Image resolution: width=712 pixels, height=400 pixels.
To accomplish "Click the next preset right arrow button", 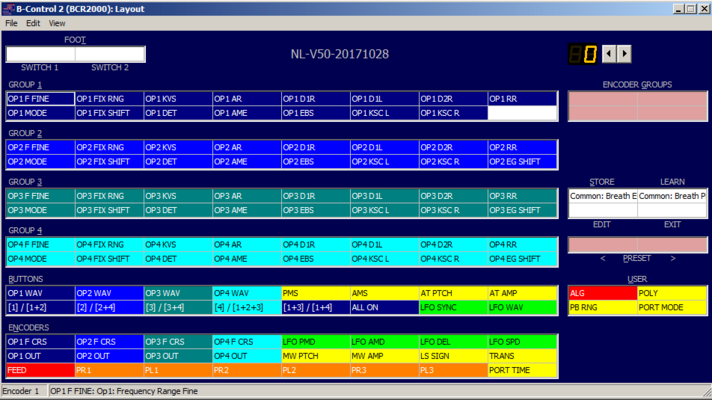I will click(624, 54).
